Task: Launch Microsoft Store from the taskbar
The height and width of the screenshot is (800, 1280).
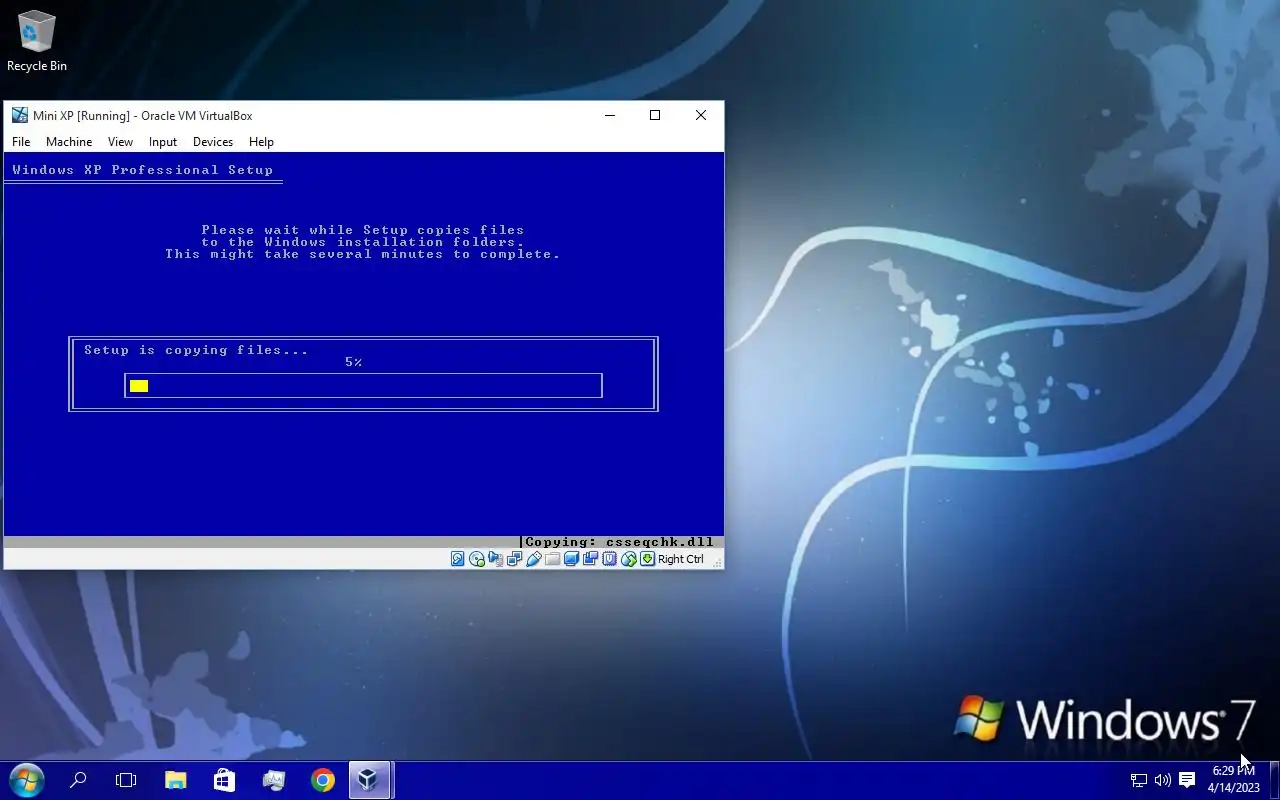Action: pyautogui.click(x=224, y=780)
